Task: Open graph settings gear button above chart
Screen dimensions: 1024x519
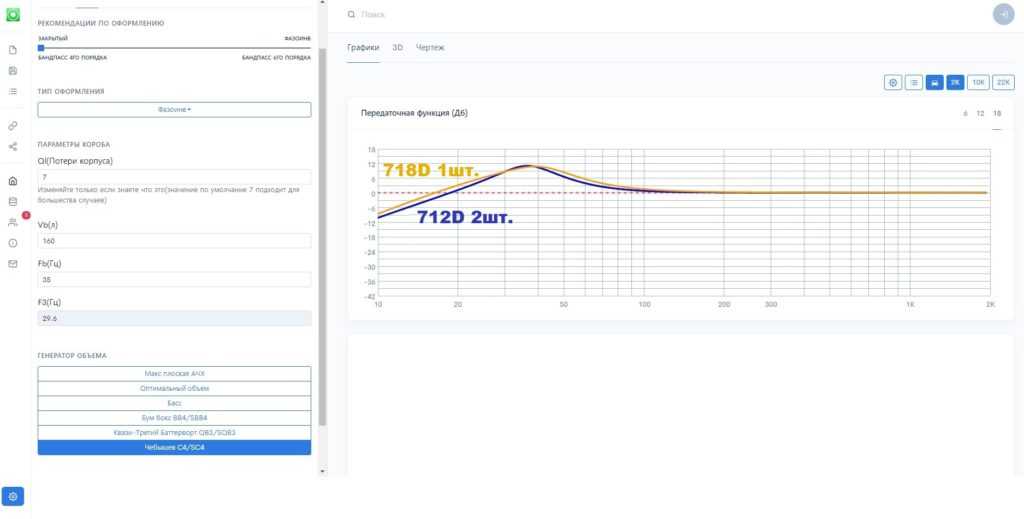Action: [x=893, y=83]
